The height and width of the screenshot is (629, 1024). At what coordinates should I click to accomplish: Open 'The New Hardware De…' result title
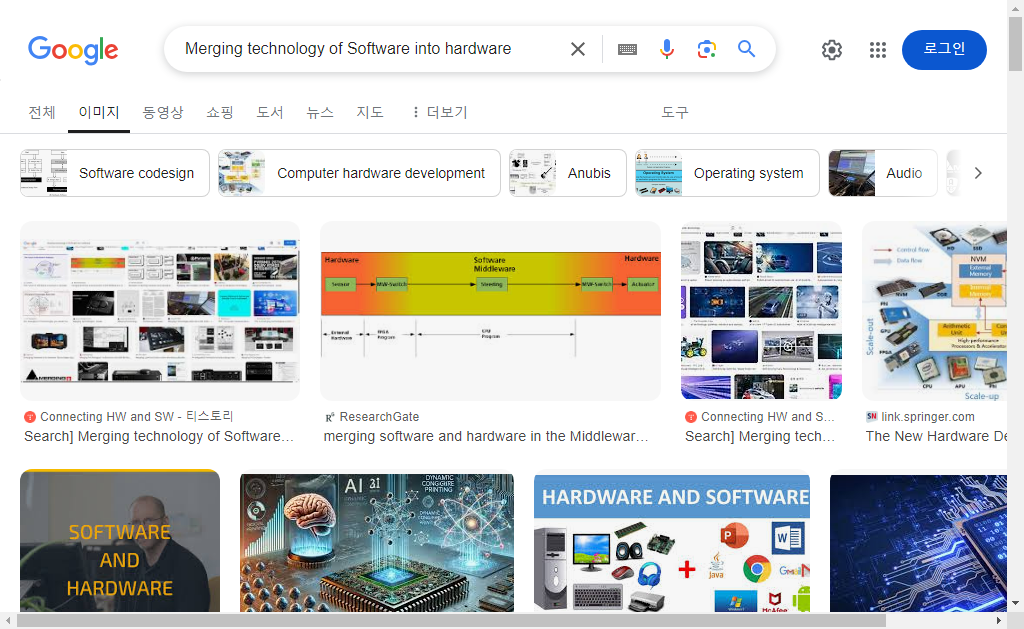[936, 436]
